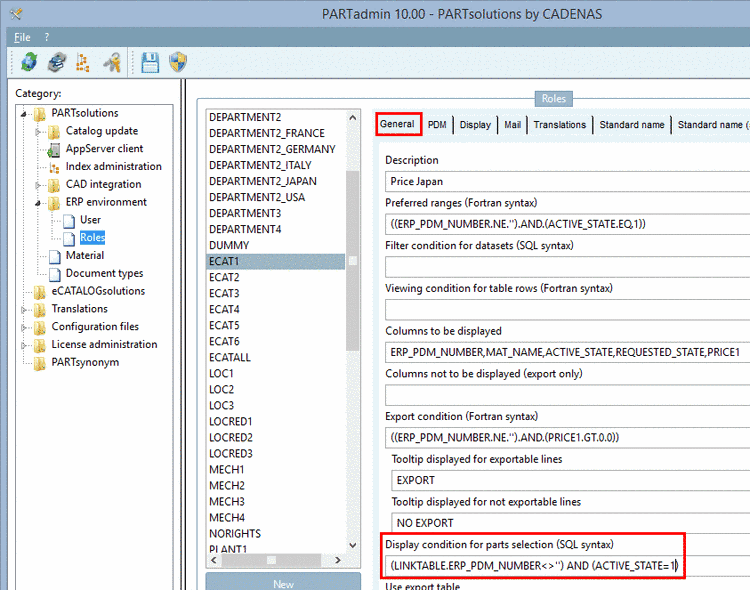Open the File menu
This screenshot has width=750, height=590.
coord(22,37)
